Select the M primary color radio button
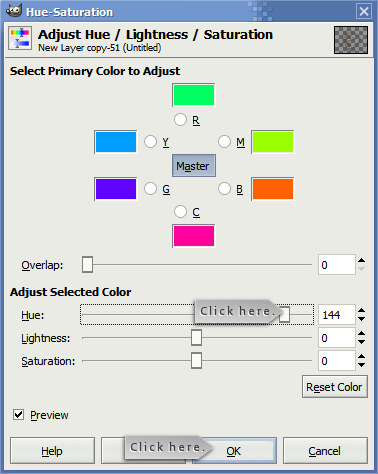The image size is (378, 474). point(224,142)
